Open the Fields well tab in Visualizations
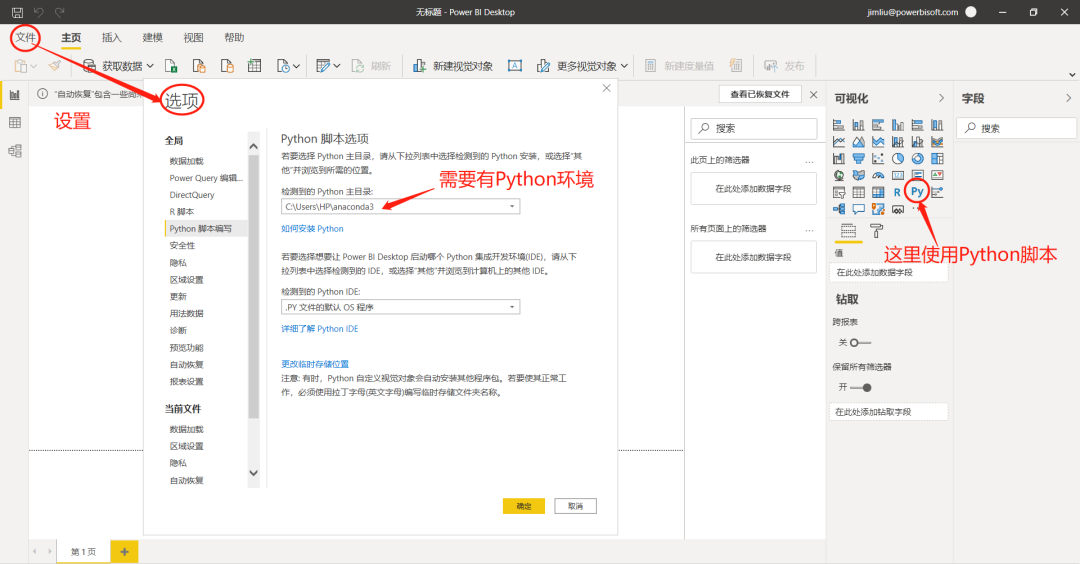The height and width of the screenshot is (564, 1080). pos(849,231)
